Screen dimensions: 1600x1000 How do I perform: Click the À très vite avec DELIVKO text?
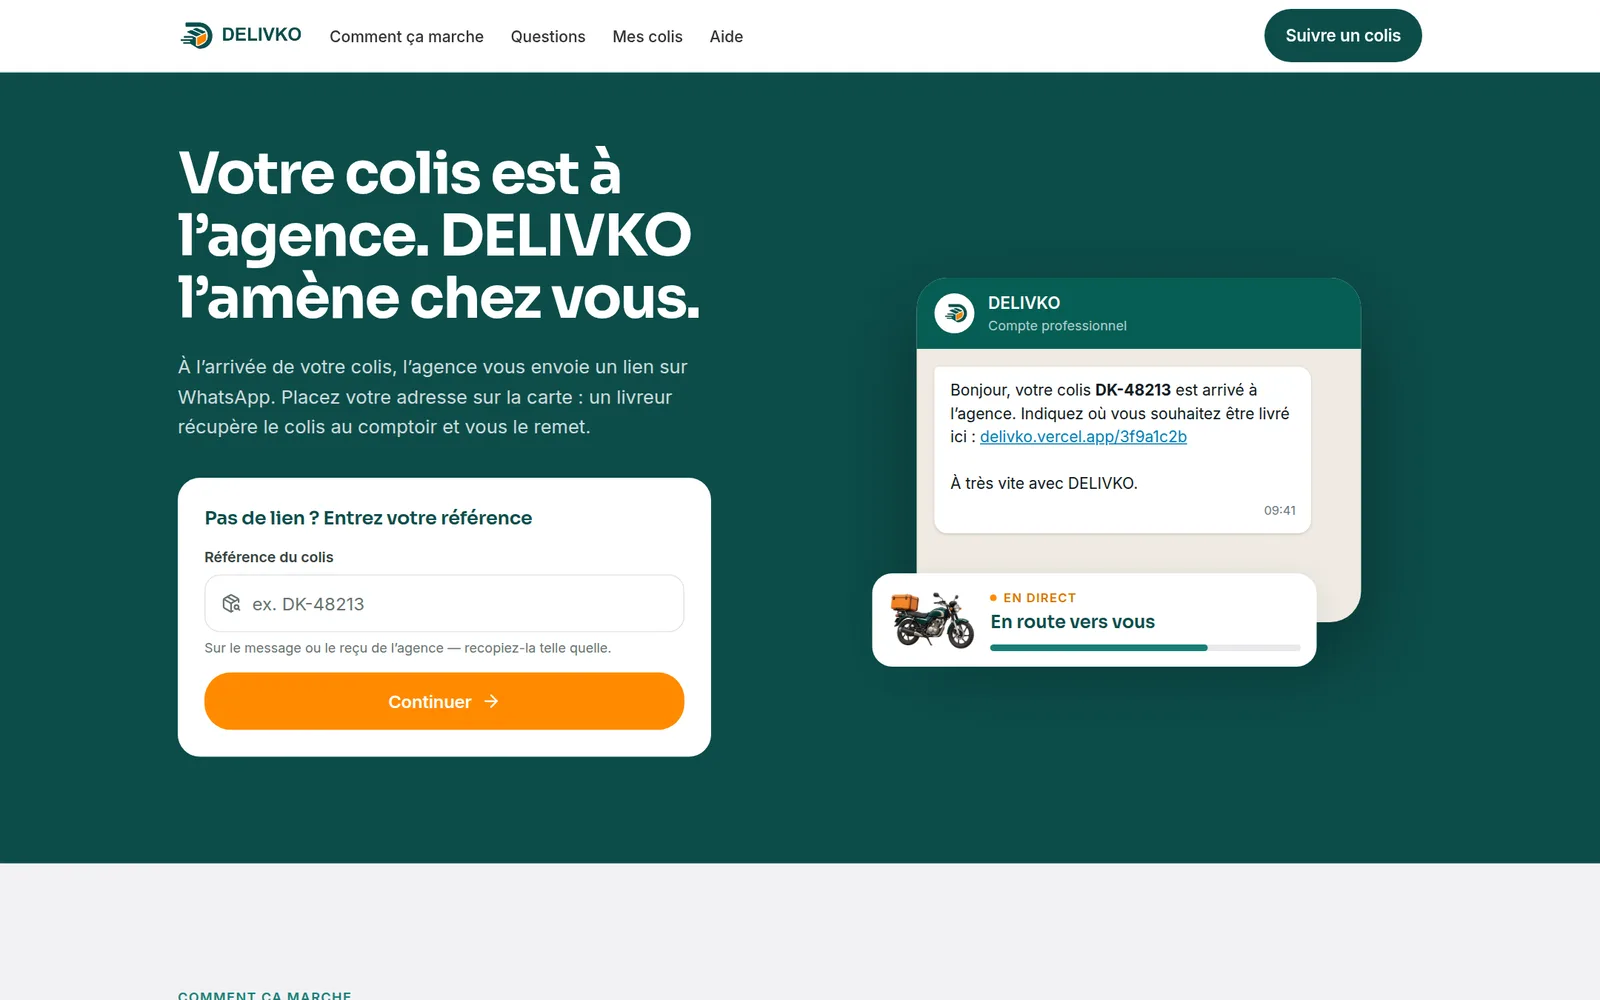click(1043, 483)
